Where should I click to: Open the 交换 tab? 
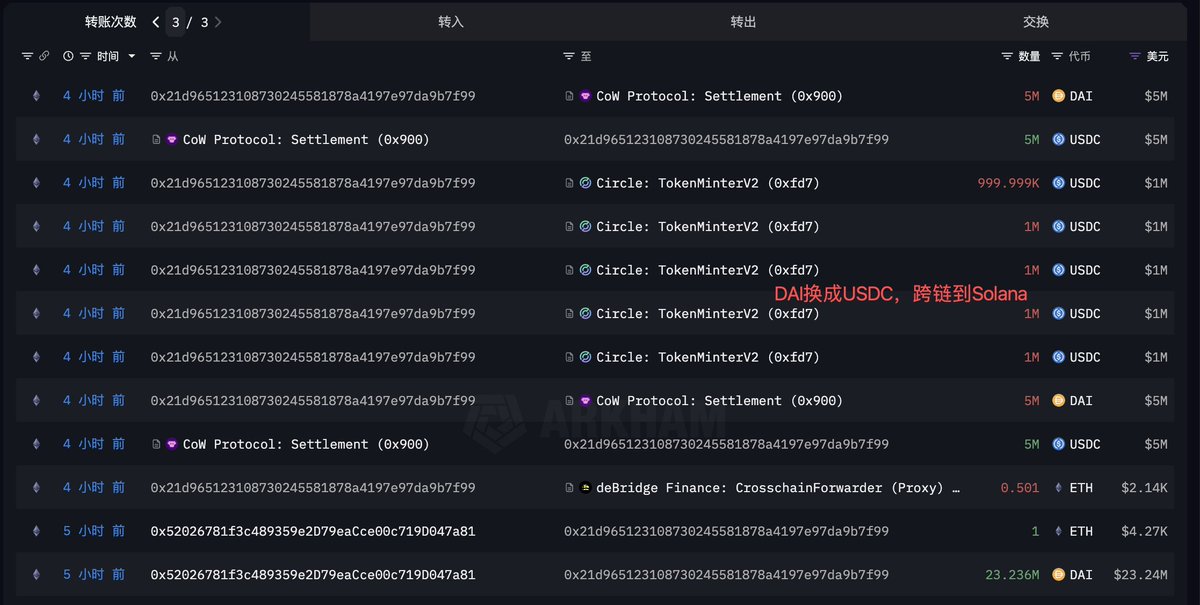[1036, 22]
